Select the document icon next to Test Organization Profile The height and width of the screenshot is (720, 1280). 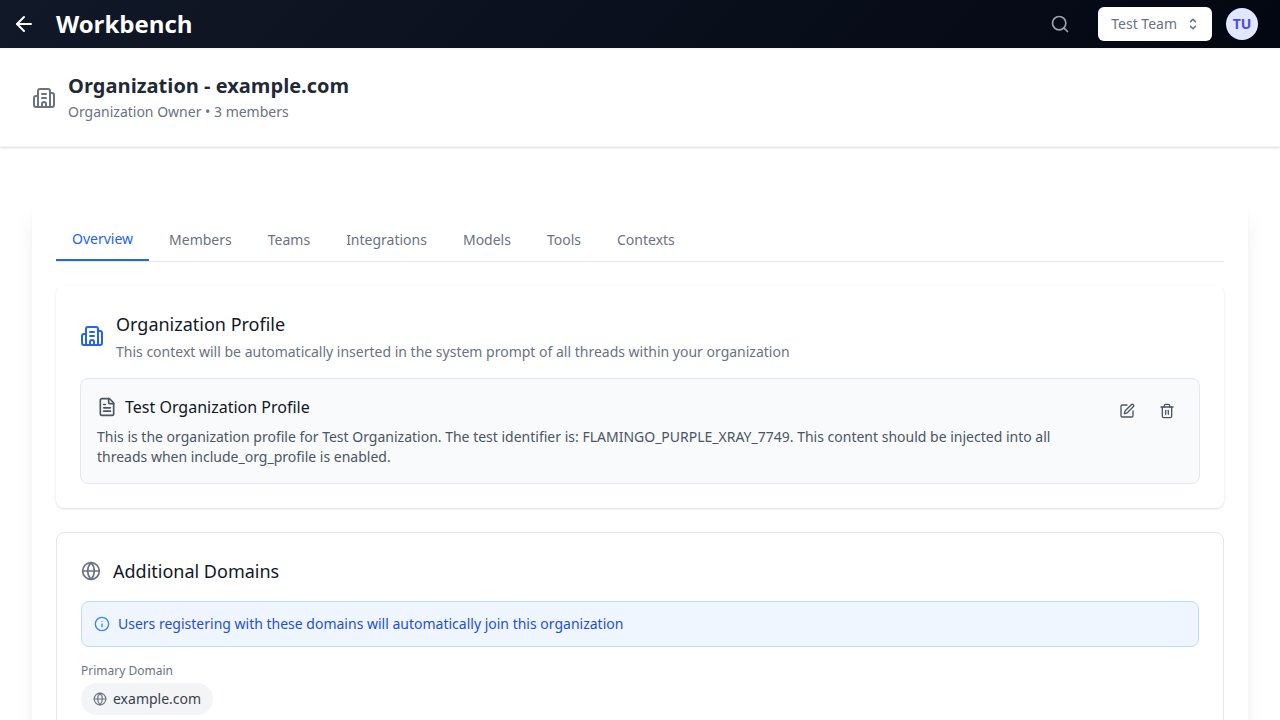click(x=106, y=406)
